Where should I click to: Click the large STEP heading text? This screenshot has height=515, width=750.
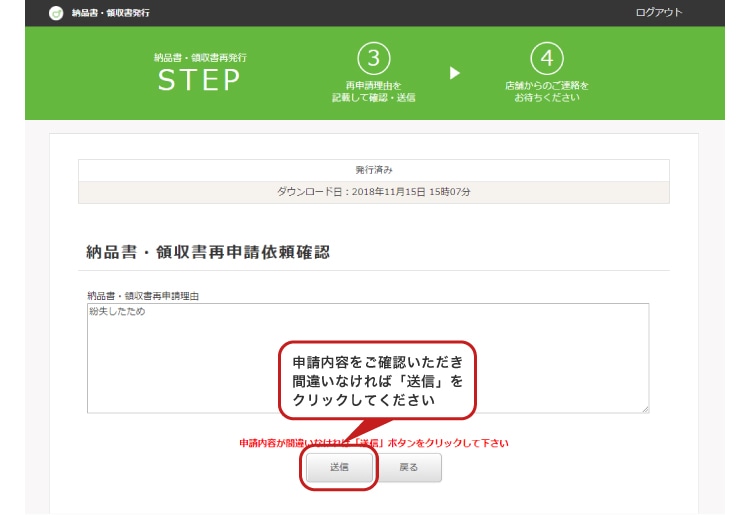point(199,81)
